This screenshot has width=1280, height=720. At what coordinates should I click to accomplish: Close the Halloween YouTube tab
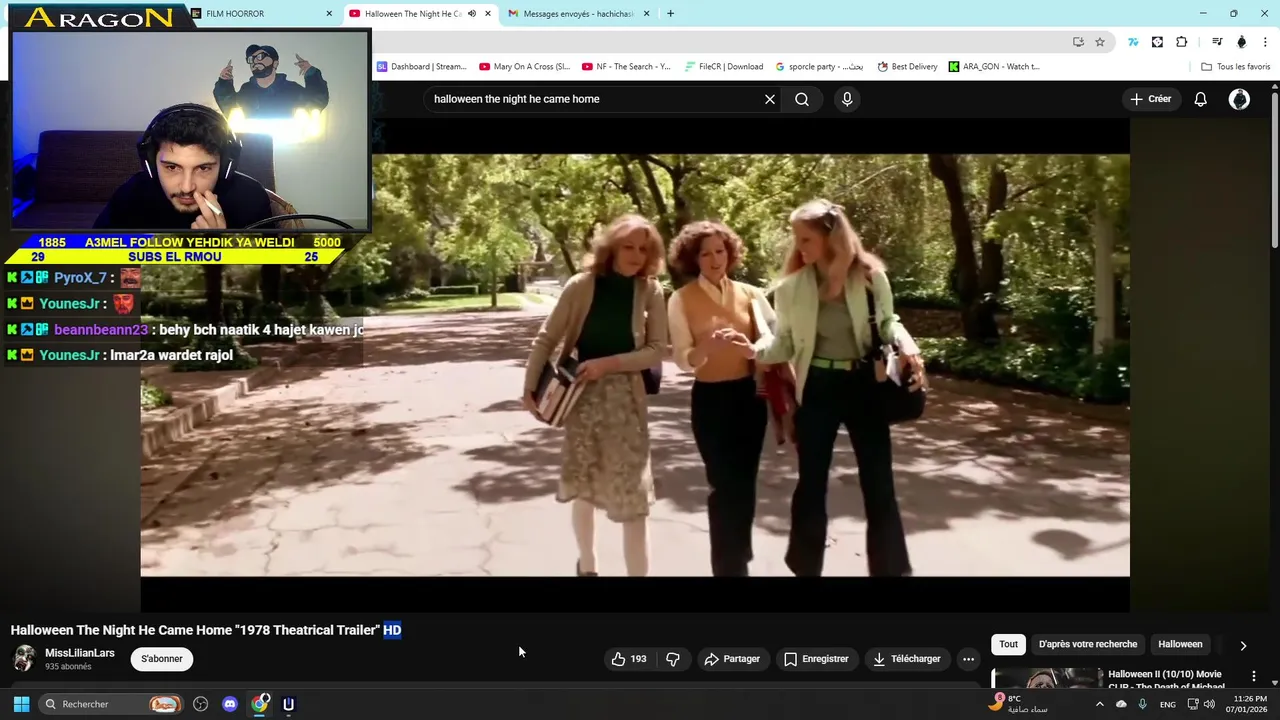tap(488, 14)
